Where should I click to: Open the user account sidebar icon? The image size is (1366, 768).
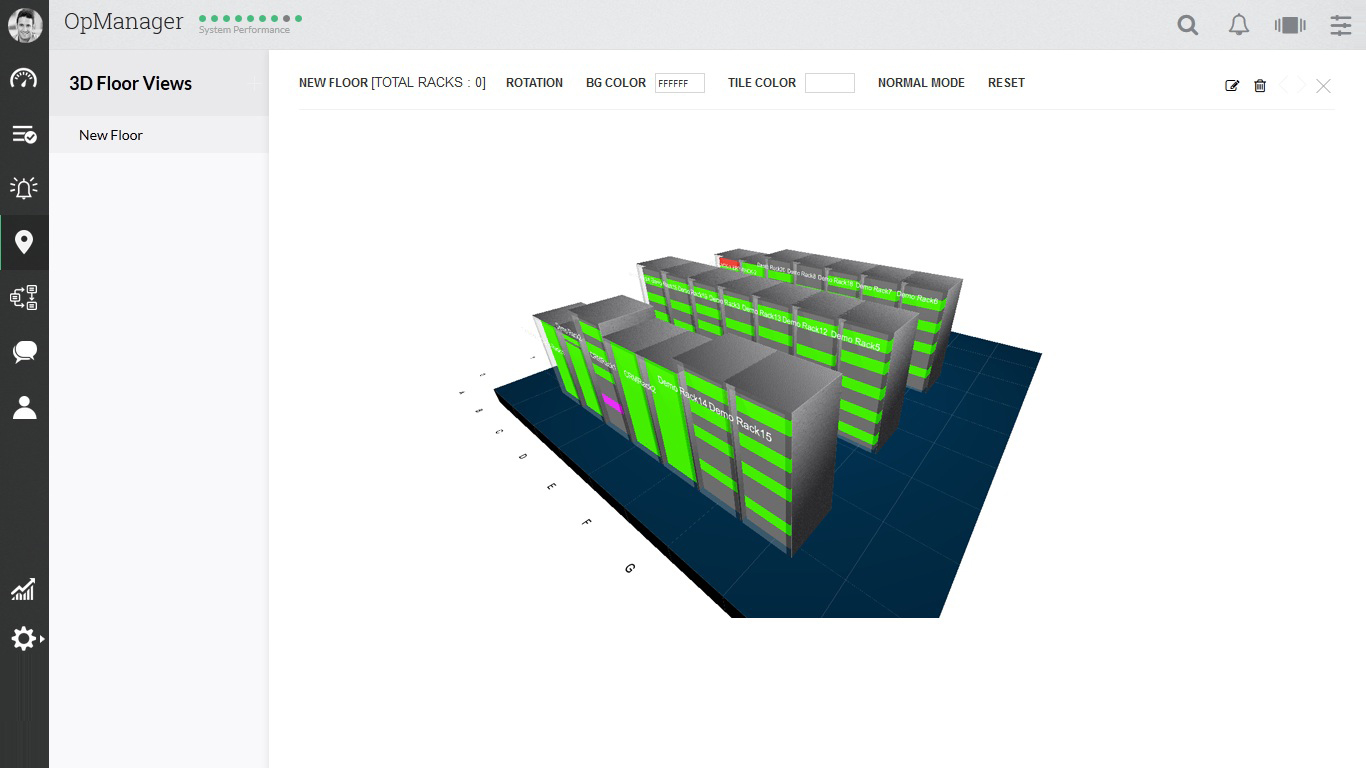point(24,407)
